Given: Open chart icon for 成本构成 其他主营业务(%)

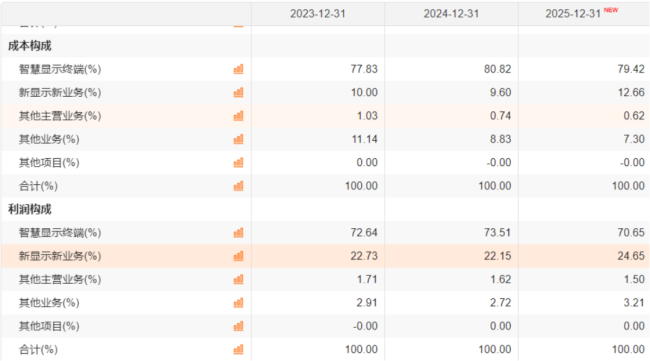Looking at the screenshot, I should pyautogui.click(x=238, y=116).
